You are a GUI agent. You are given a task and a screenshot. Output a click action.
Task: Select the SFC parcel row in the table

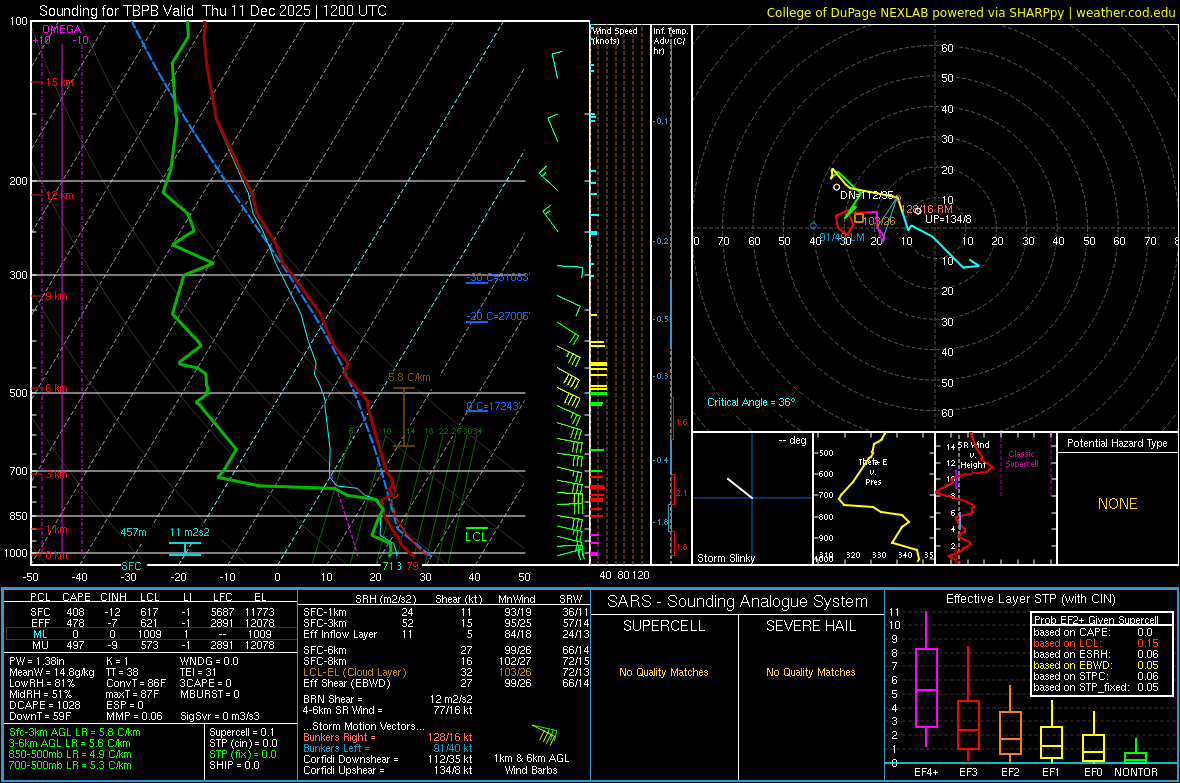151,612
